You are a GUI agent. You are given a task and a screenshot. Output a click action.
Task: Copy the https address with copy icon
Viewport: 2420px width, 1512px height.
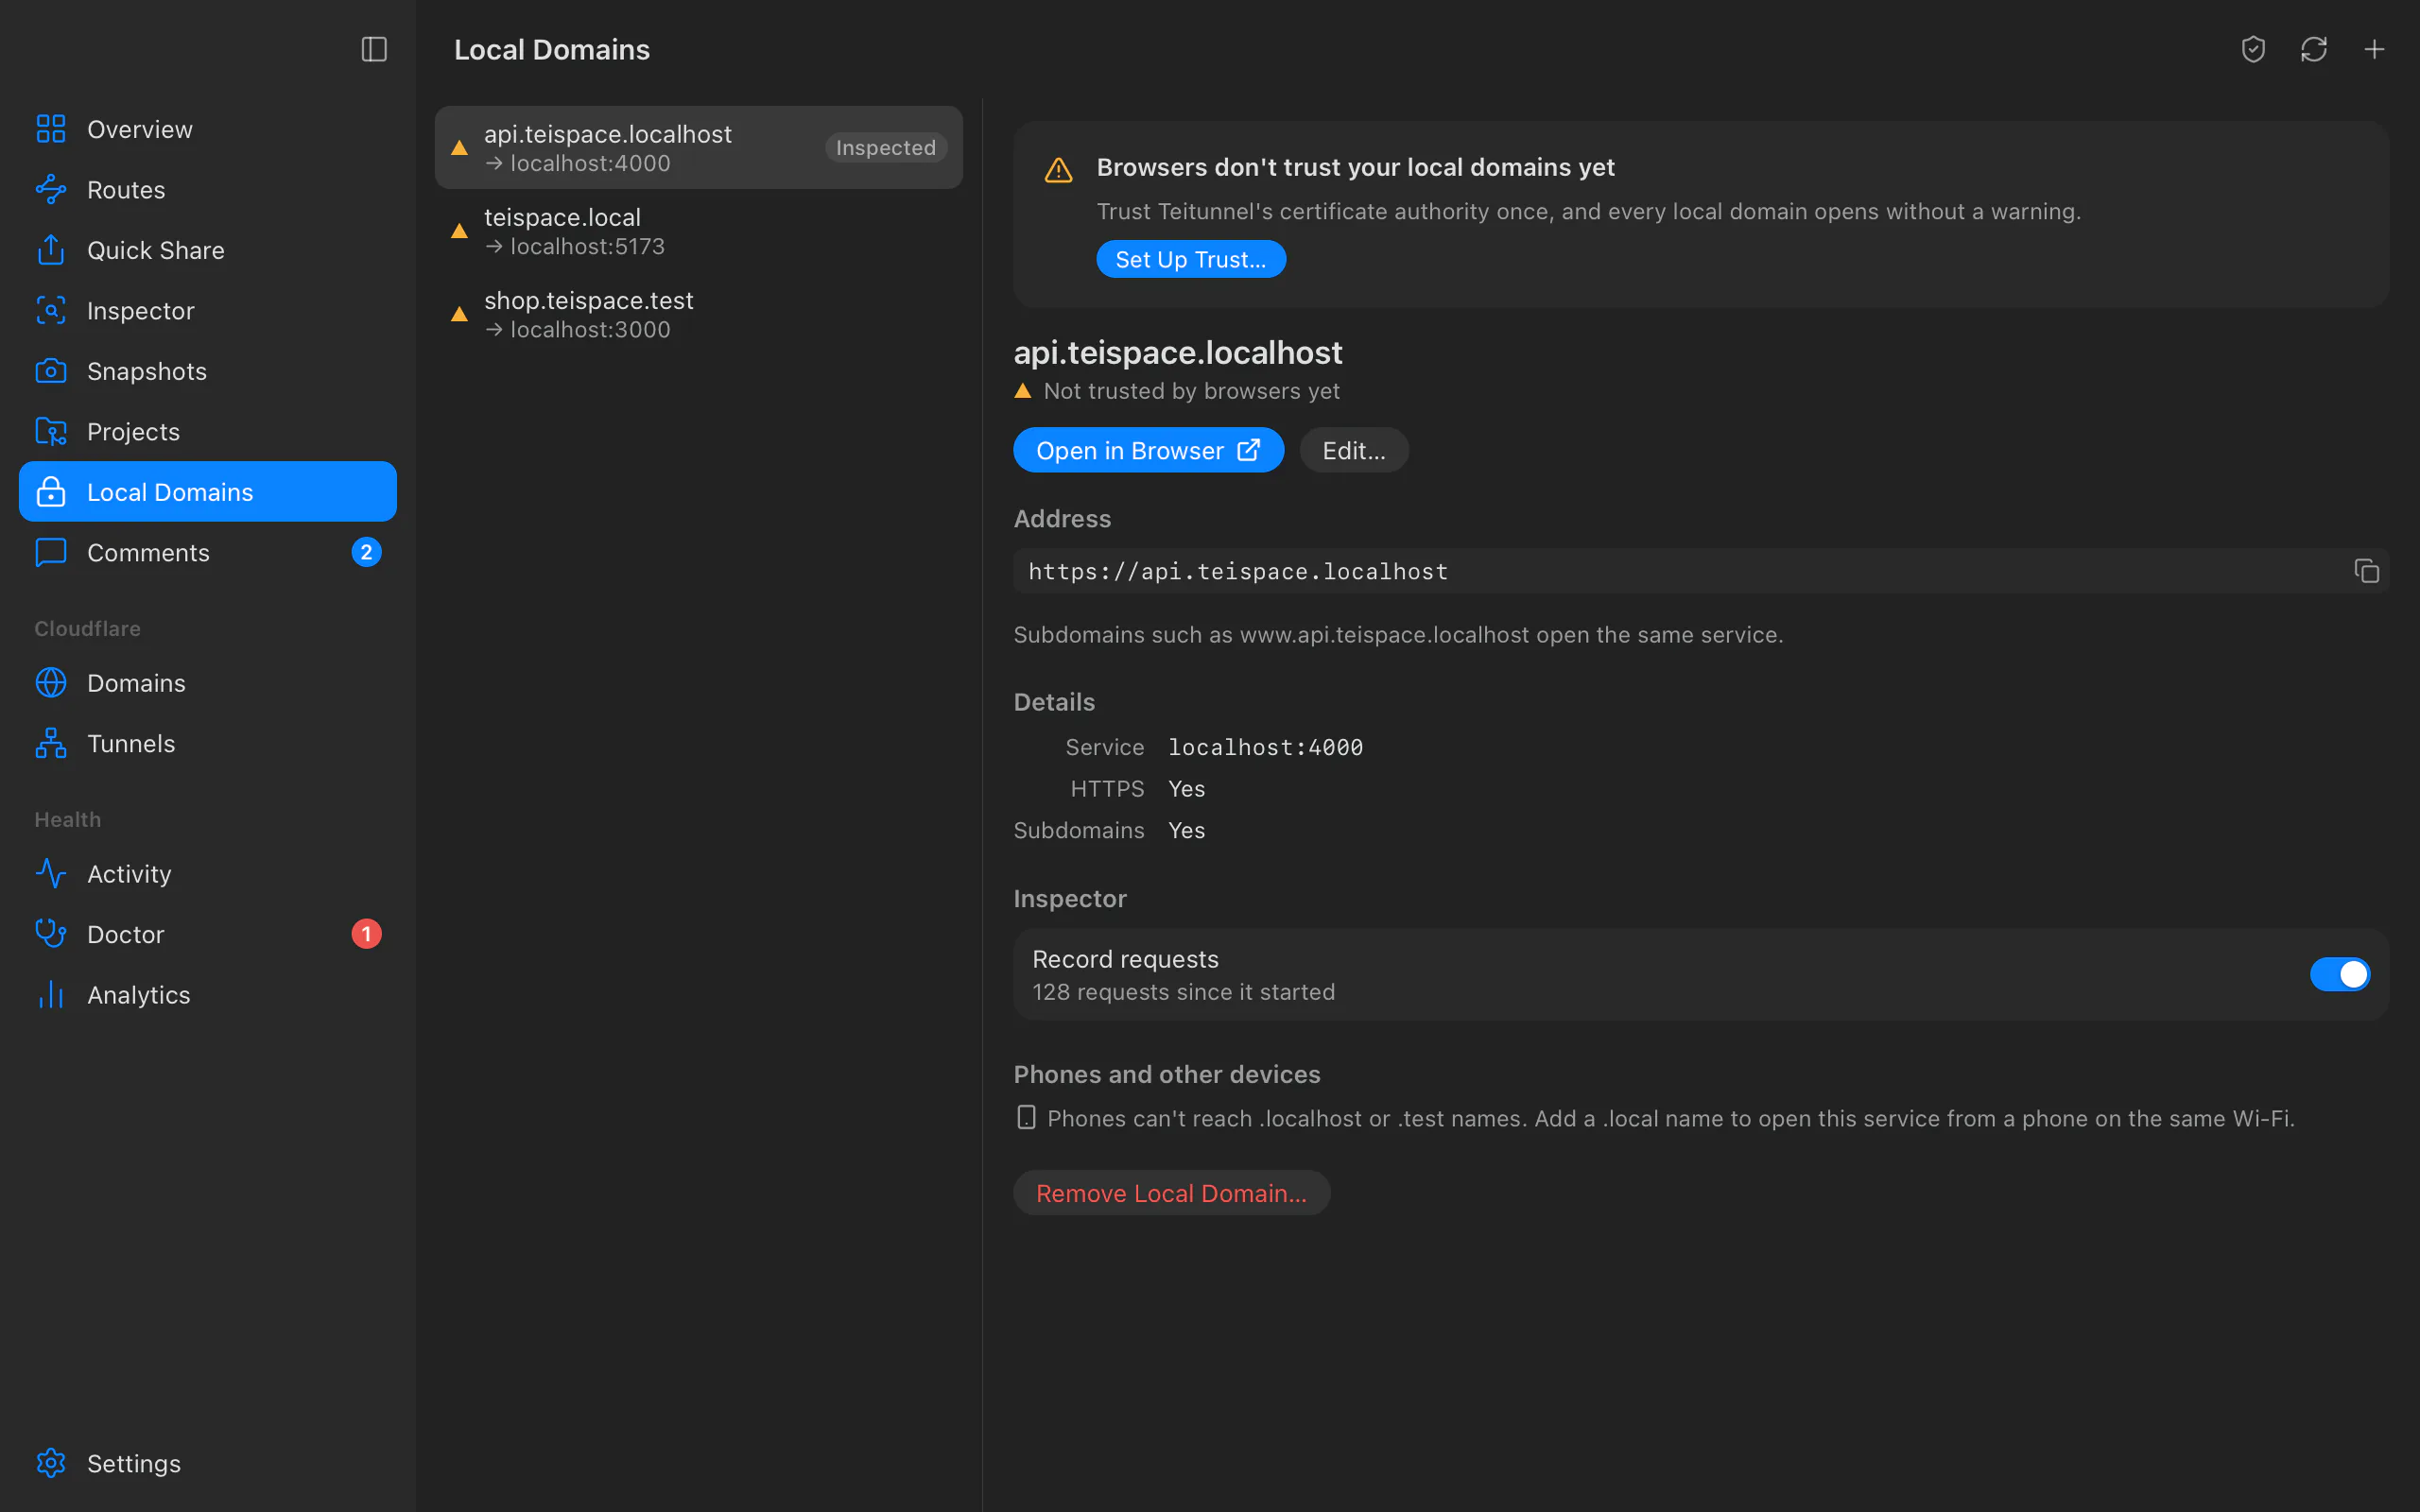[2366, 571]
